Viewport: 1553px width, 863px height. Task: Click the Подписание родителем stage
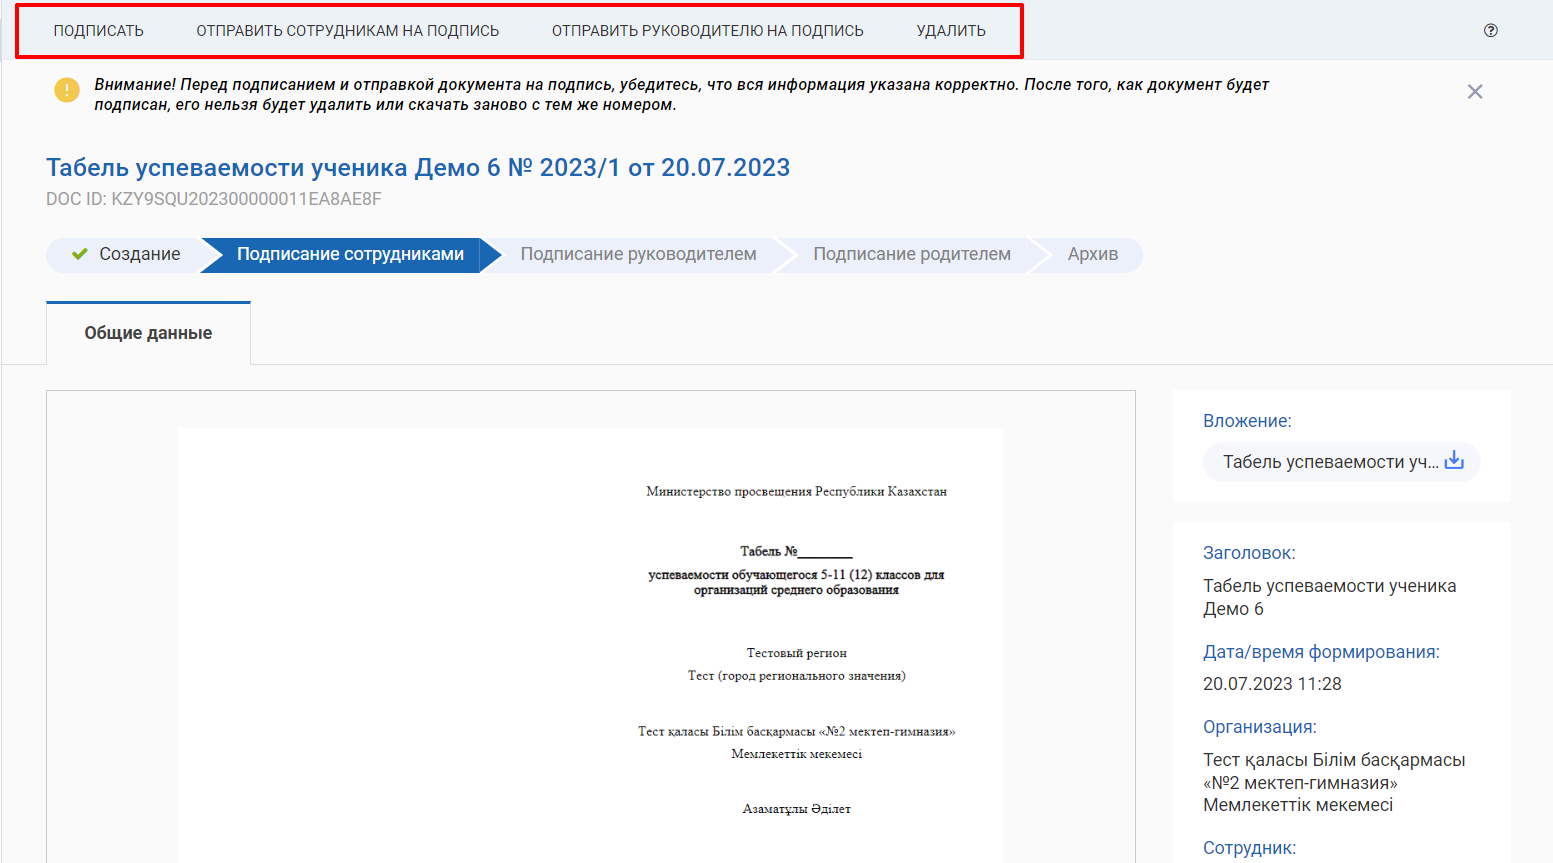911,254
